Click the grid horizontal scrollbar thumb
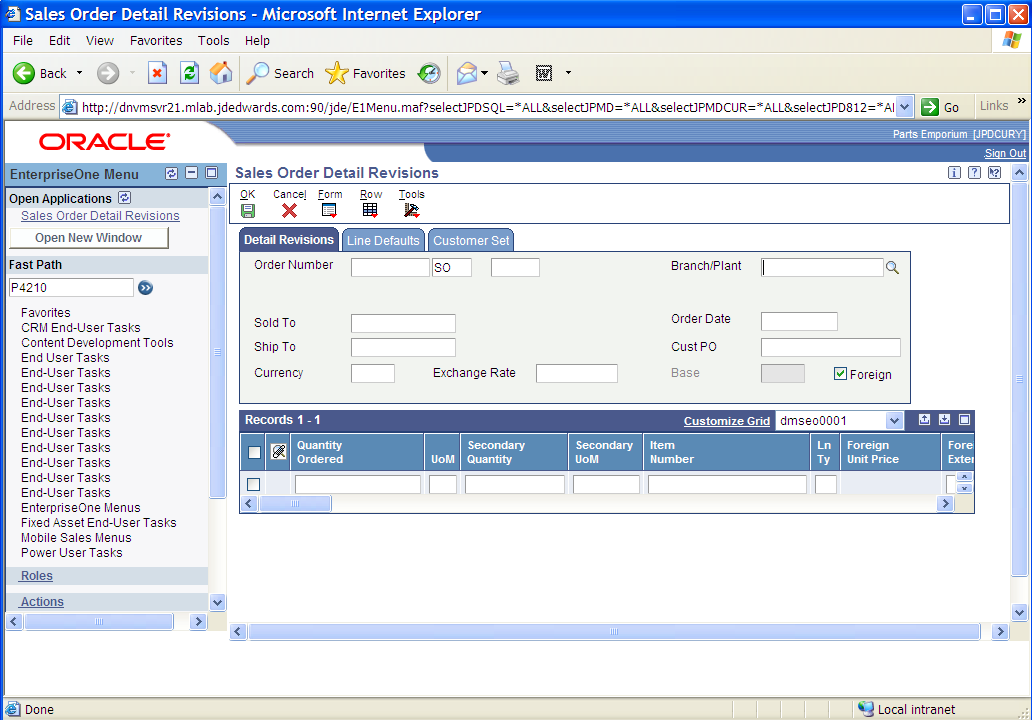This screenshot has height=720, width=1032. [x=296, y=503]
